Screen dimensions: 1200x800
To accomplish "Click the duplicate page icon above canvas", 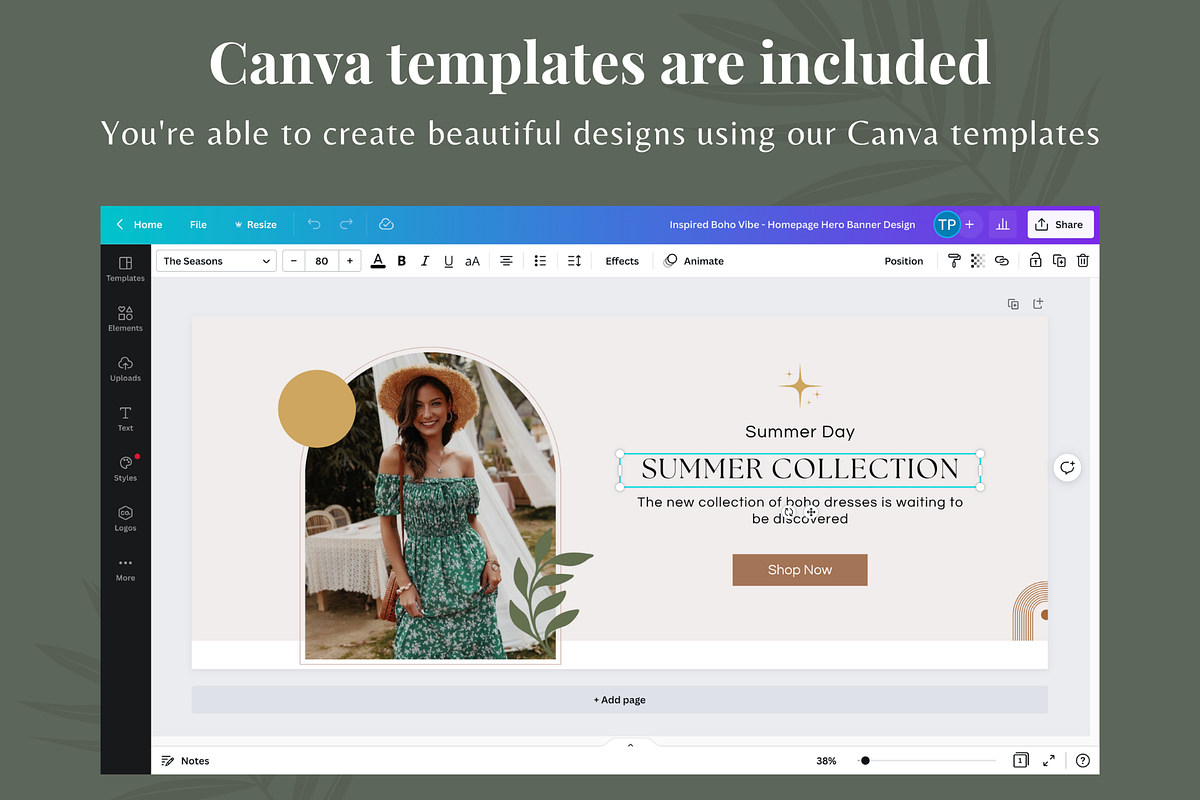I will pos(1013,303).
